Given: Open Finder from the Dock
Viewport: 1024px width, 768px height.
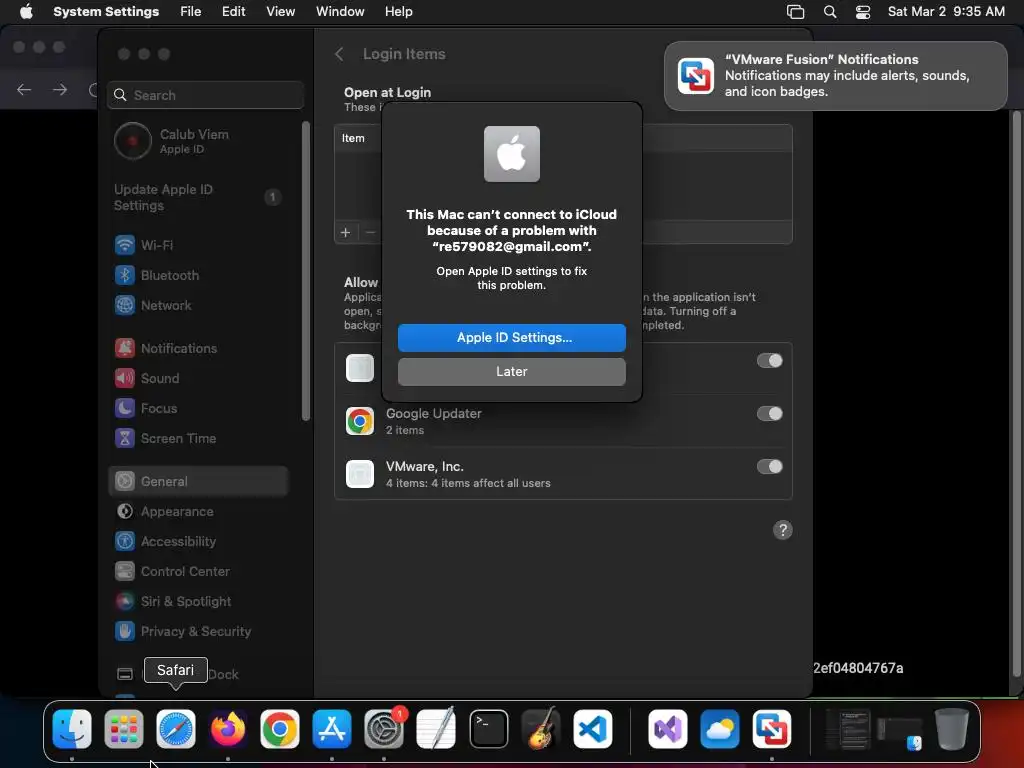Looking at the screenshot, I should (x=72, y=729).
